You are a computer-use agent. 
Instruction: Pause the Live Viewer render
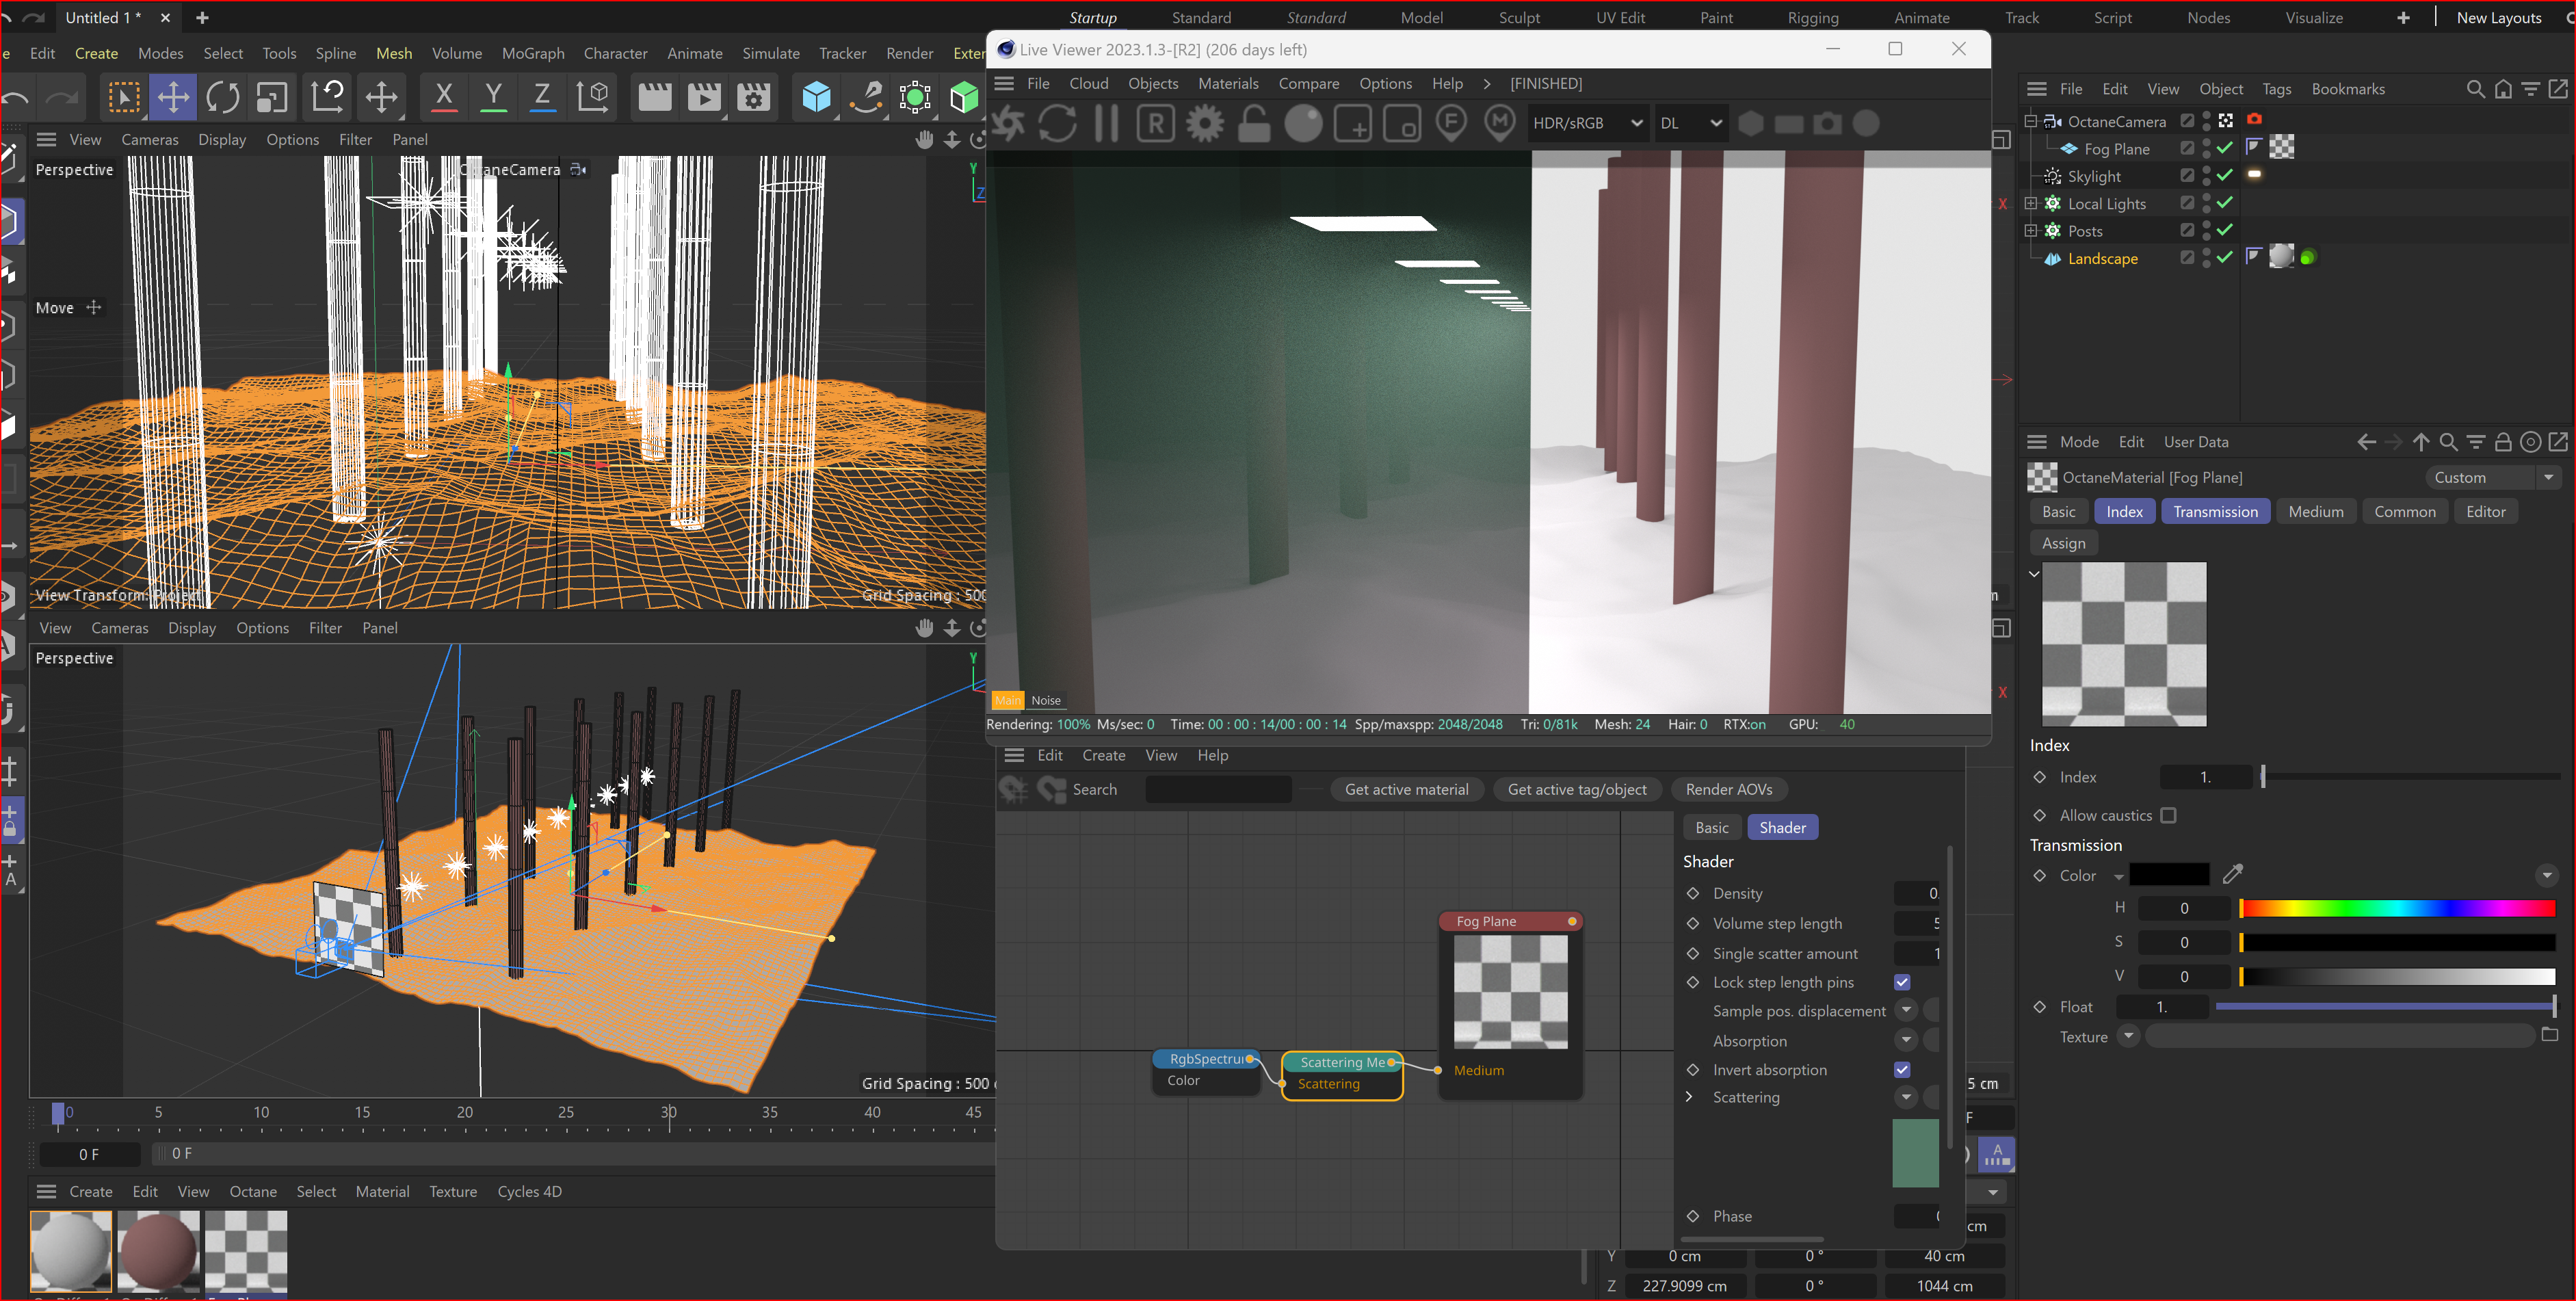coord(1106,124)
